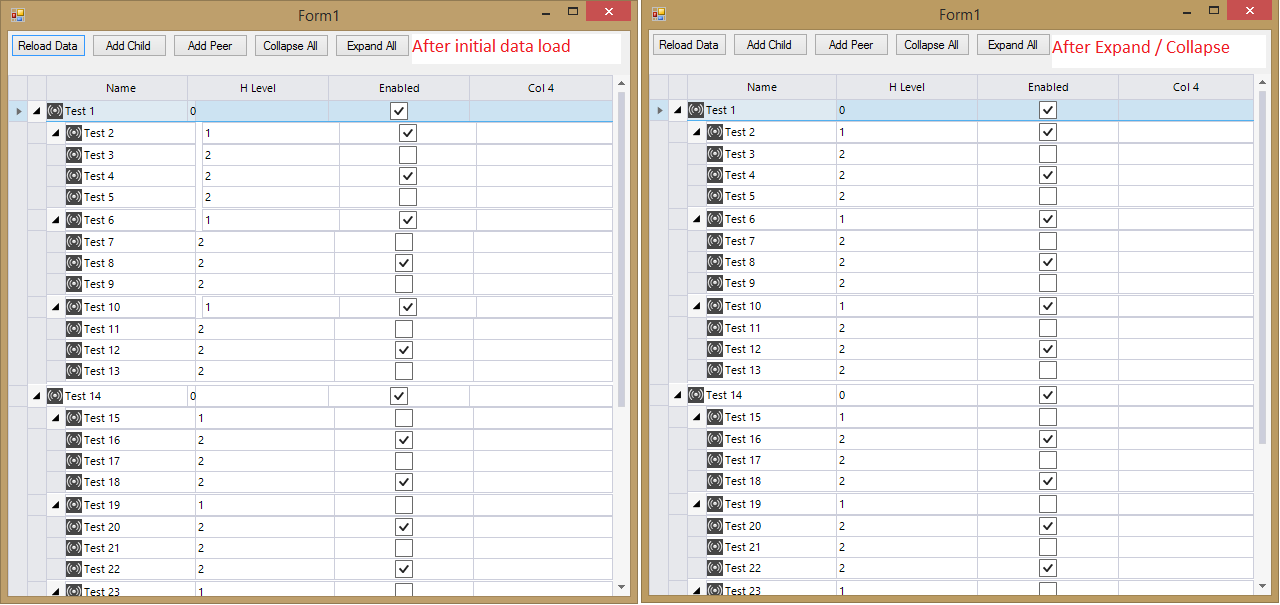The width and height of the screenshot is (1280, 605).
Task: Click the node icon beside Test 17 in left window
Action: (x=74, y=461)
